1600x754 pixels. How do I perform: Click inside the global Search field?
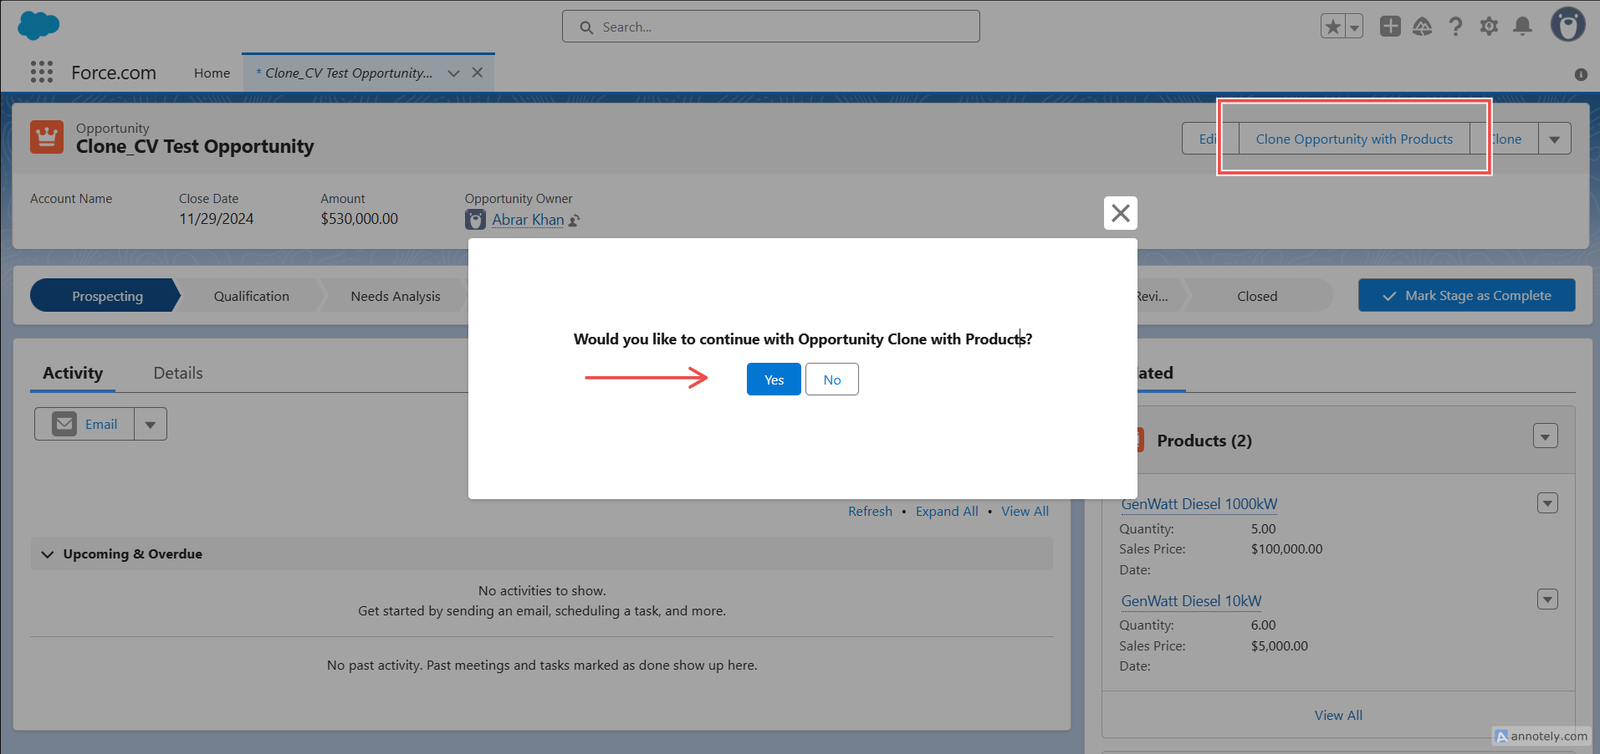coord(771,27)
